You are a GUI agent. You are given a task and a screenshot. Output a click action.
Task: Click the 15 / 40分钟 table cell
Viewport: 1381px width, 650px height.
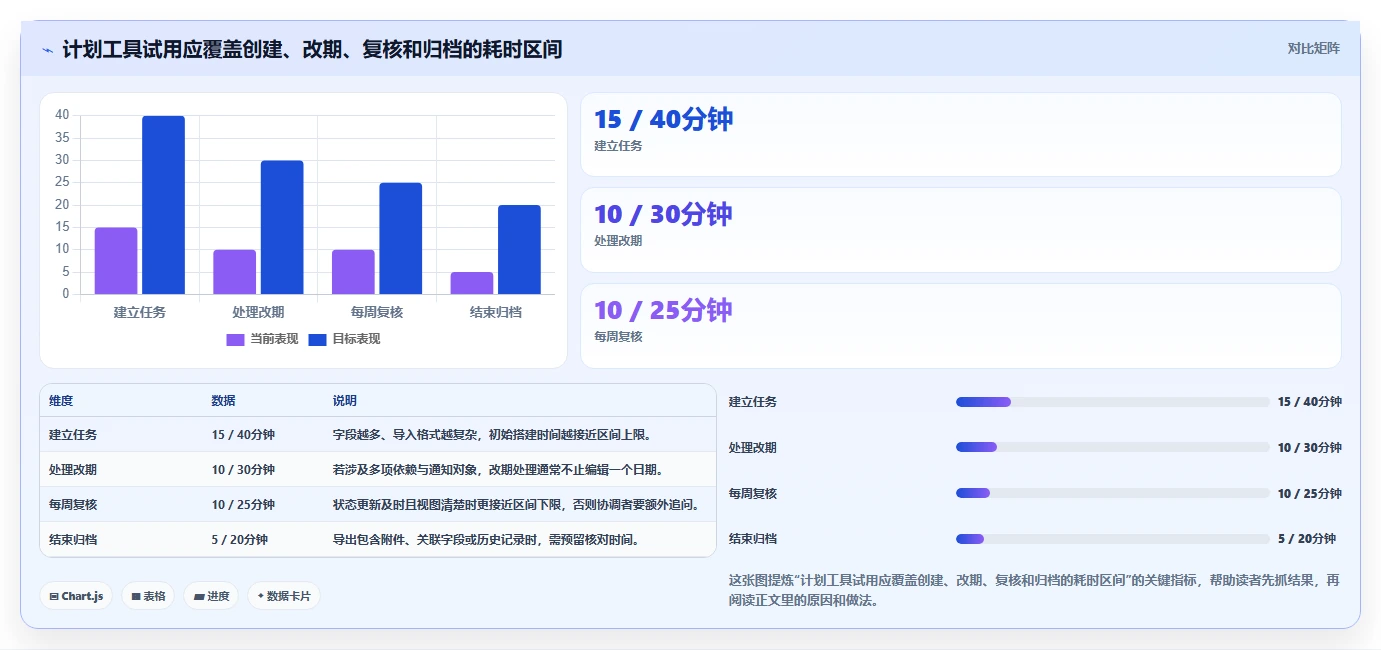[243, 435]
